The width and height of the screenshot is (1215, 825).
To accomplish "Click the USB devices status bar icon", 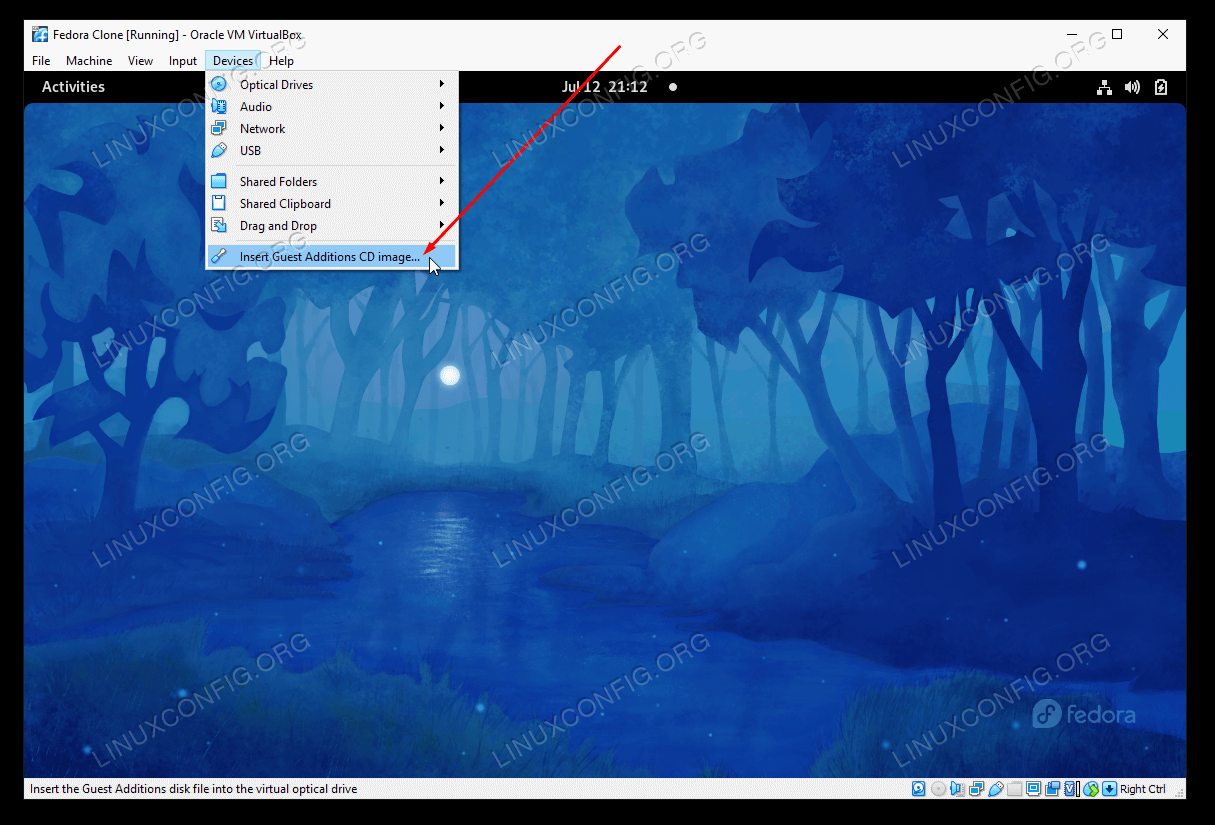I will [996, 789].
